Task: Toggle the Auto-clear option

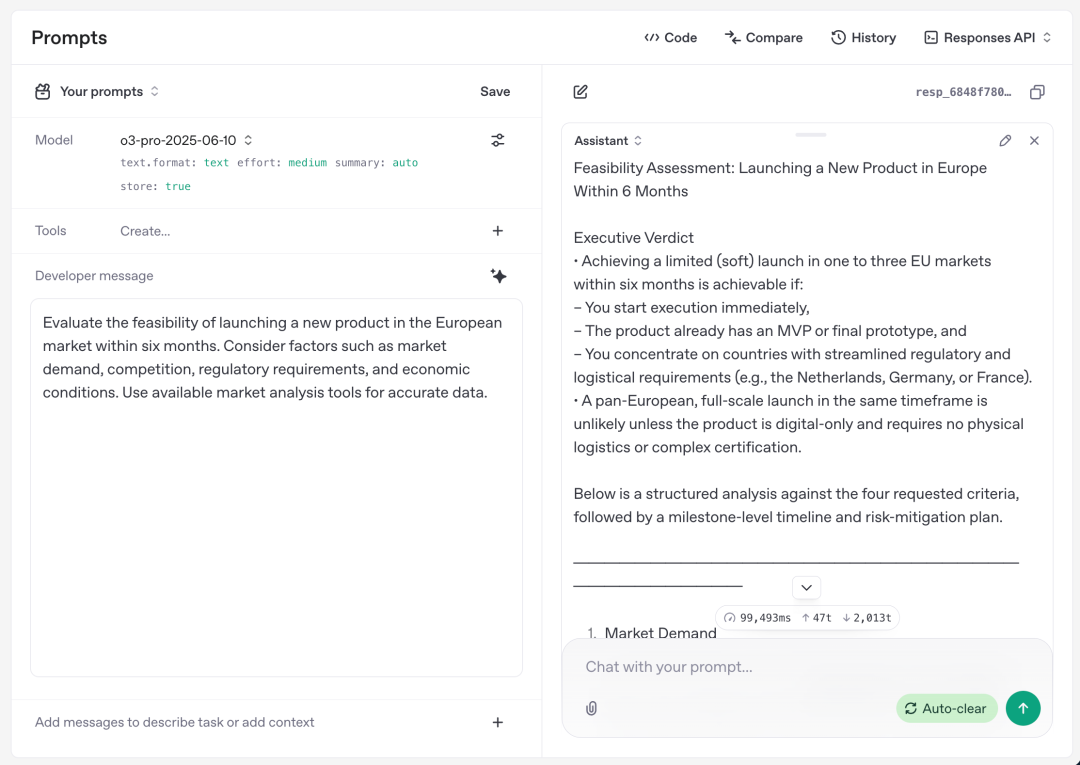Action: pos(946,709)
